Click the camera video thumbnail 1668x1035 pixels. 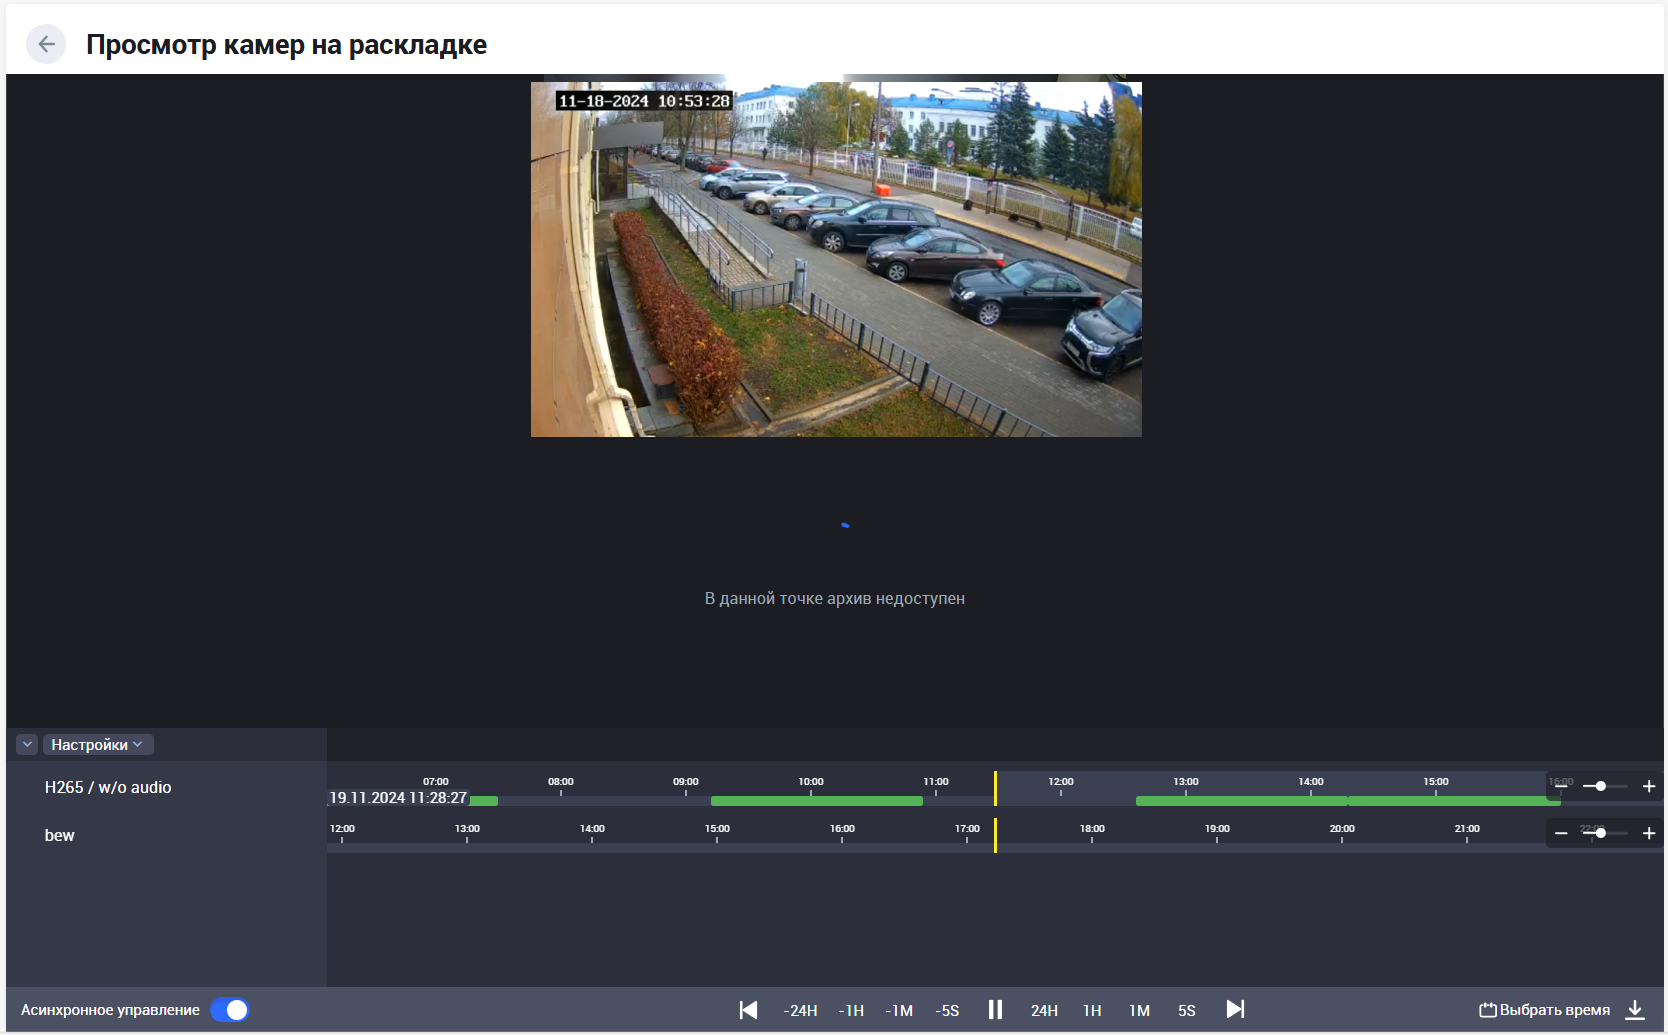pos(836,260)
